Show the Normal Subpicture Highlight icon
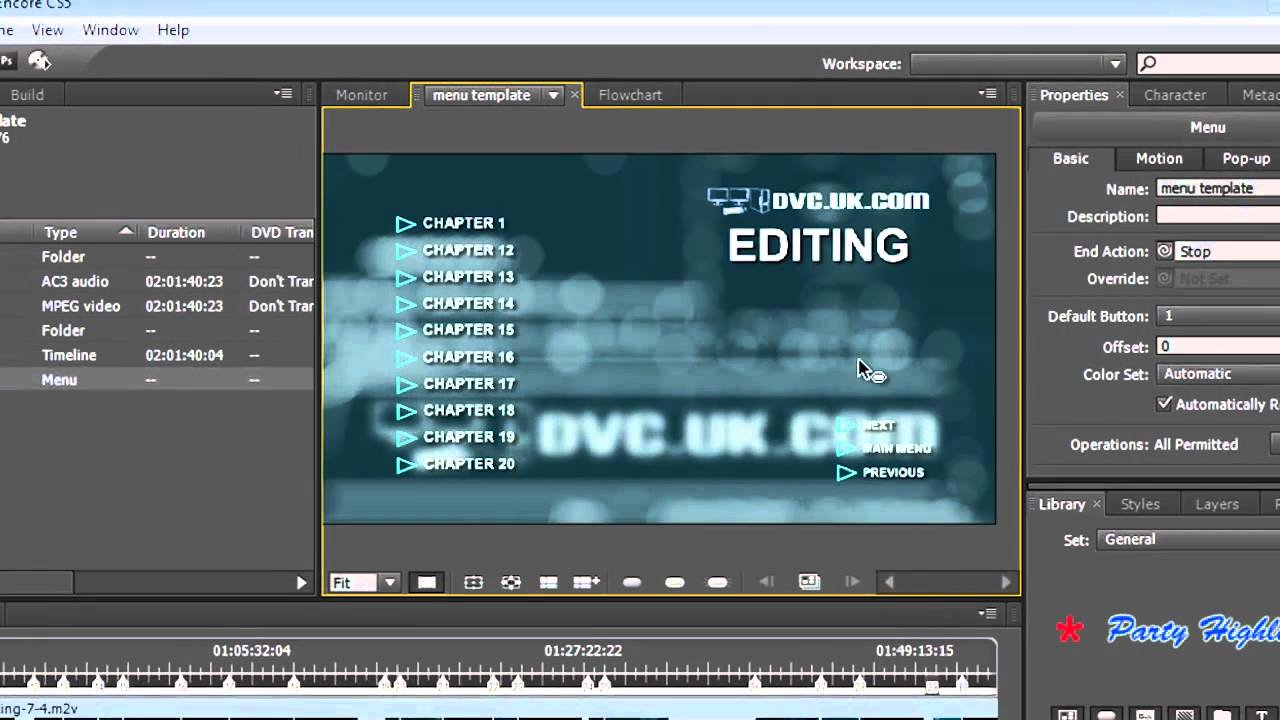Image resolution: width=1280 pixels, height=720 pixels. (631, 582)
